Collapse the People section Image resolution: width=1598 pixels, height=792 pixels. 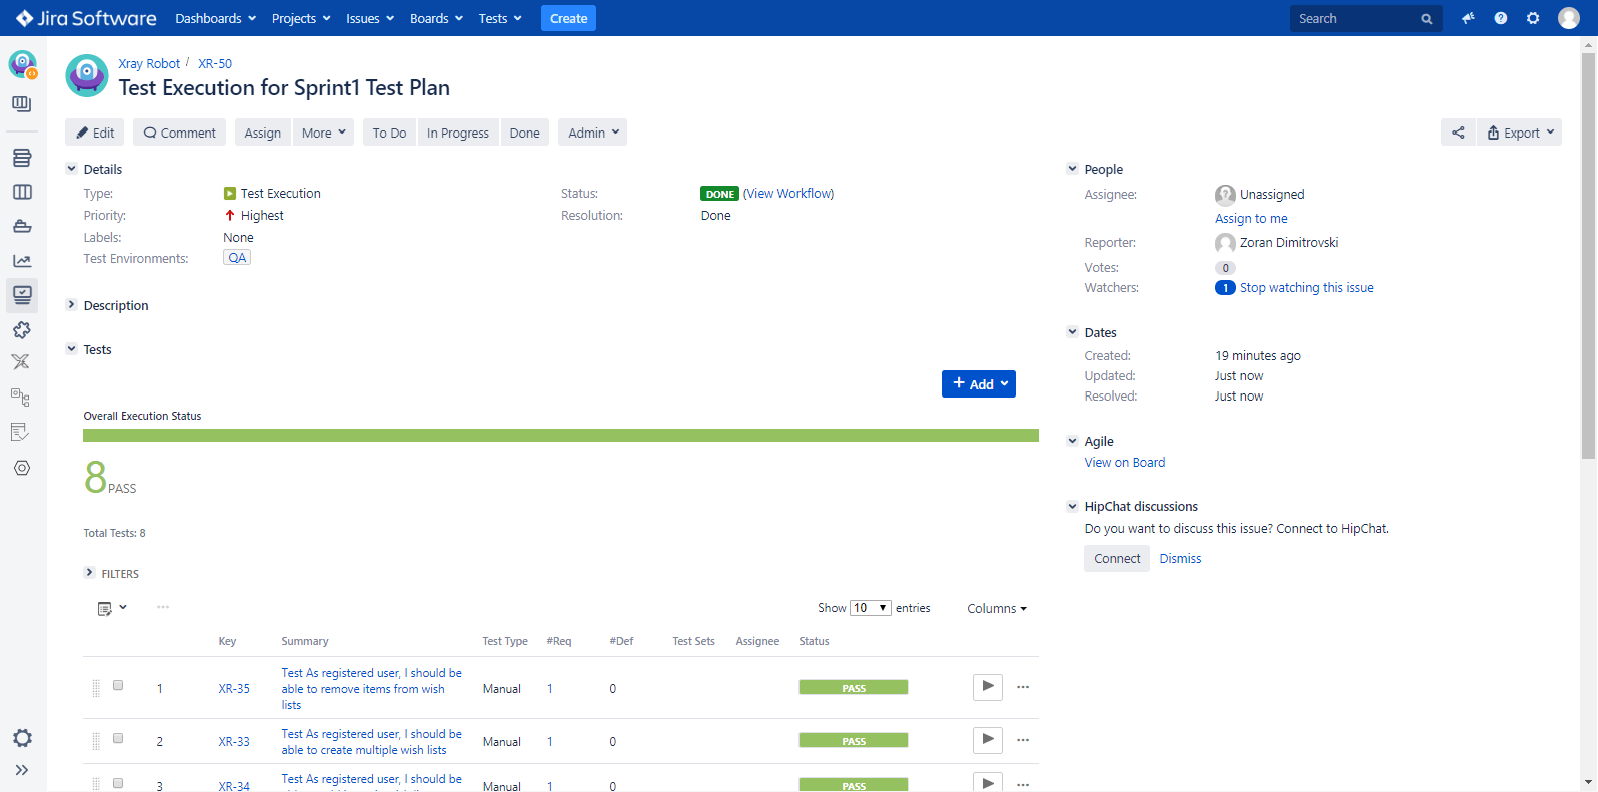tap(1072, 169)
